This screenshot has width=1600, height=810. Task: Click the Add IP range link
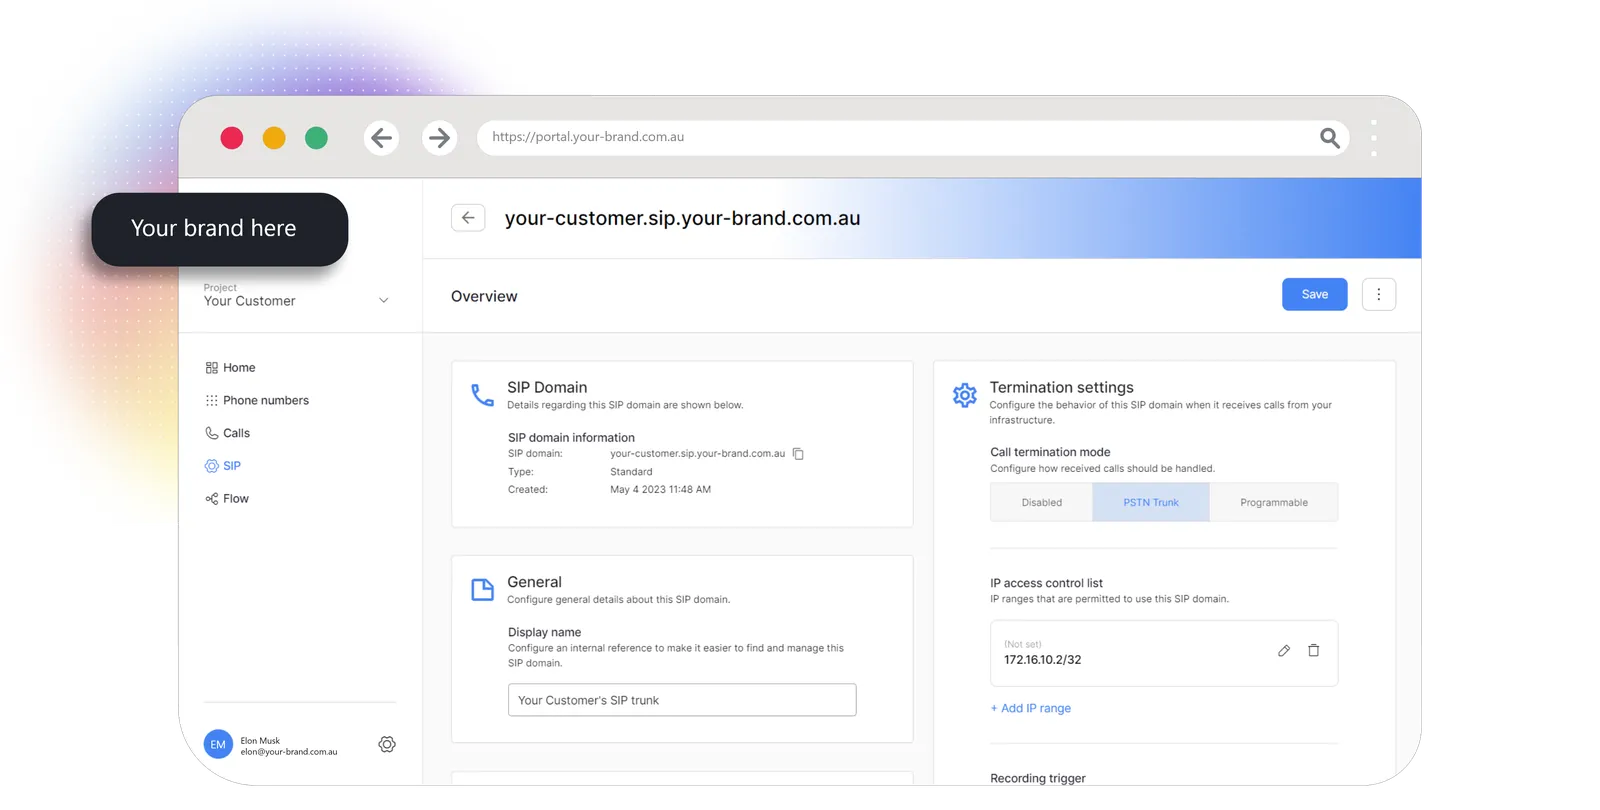tap(1030, 708)
